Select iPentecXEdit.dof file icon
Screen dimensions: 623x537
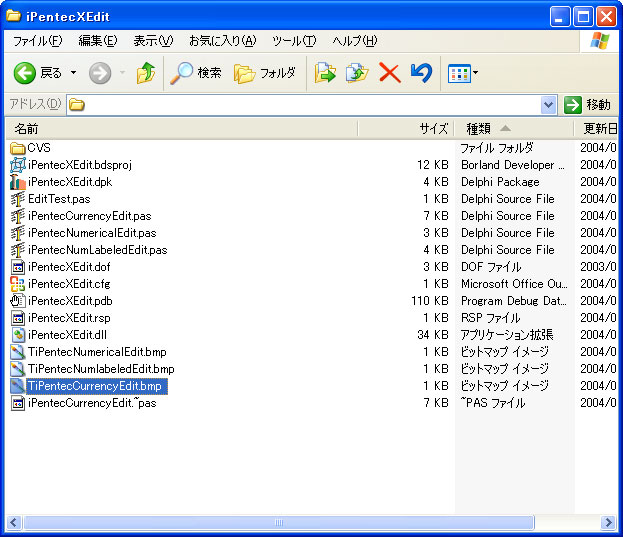click(18, 267)
